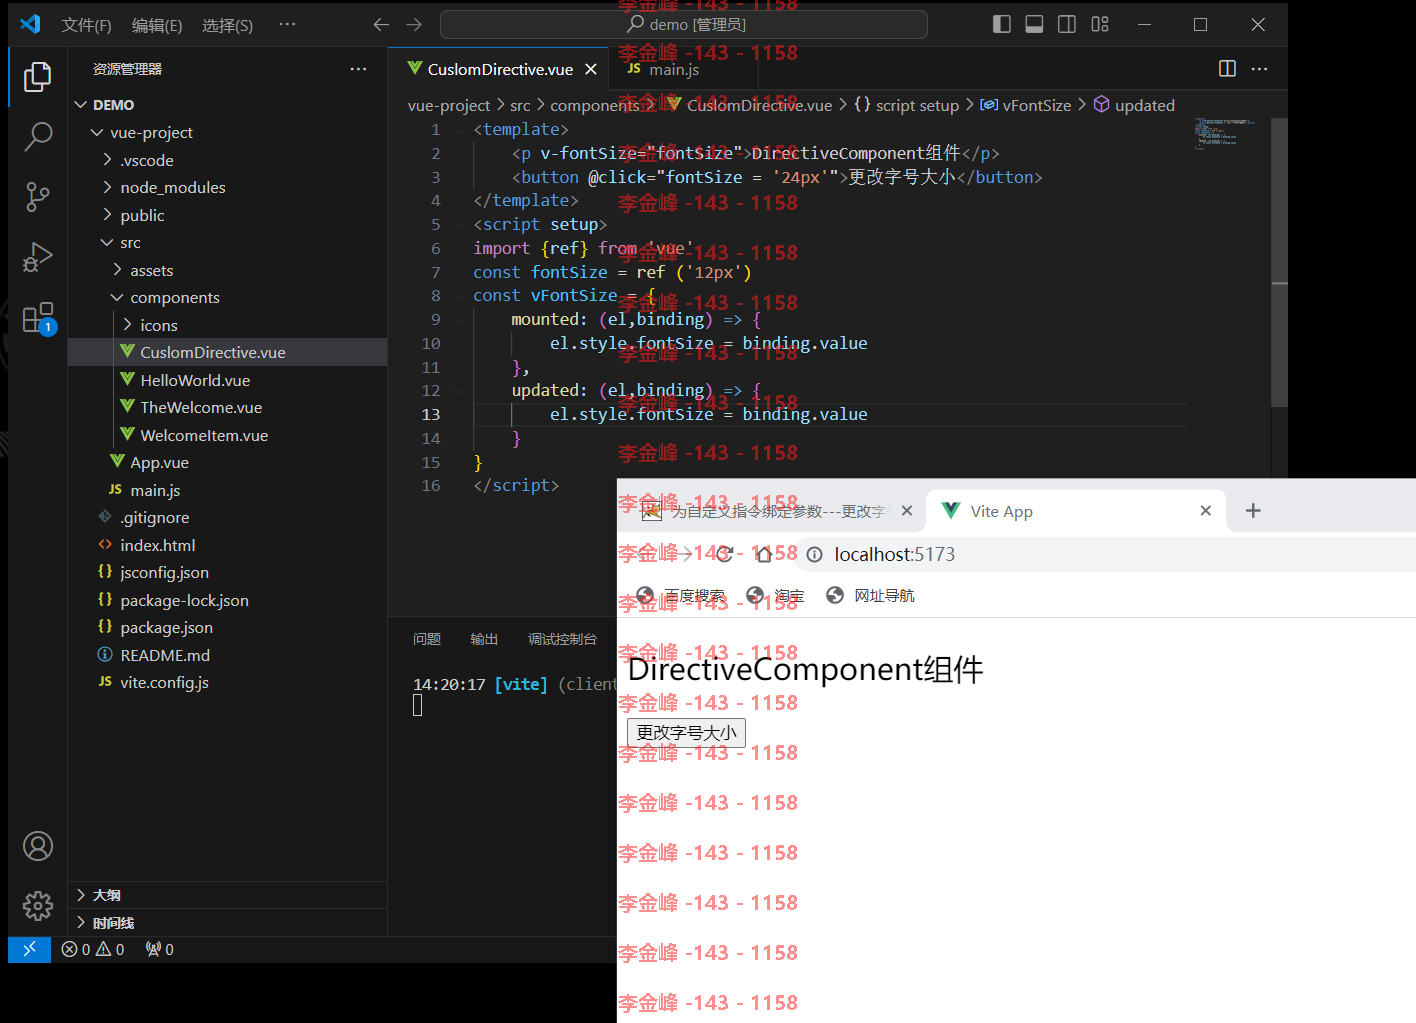
Task: Open Explorer views and more actions ellipsis
Action: click(358, 69)
